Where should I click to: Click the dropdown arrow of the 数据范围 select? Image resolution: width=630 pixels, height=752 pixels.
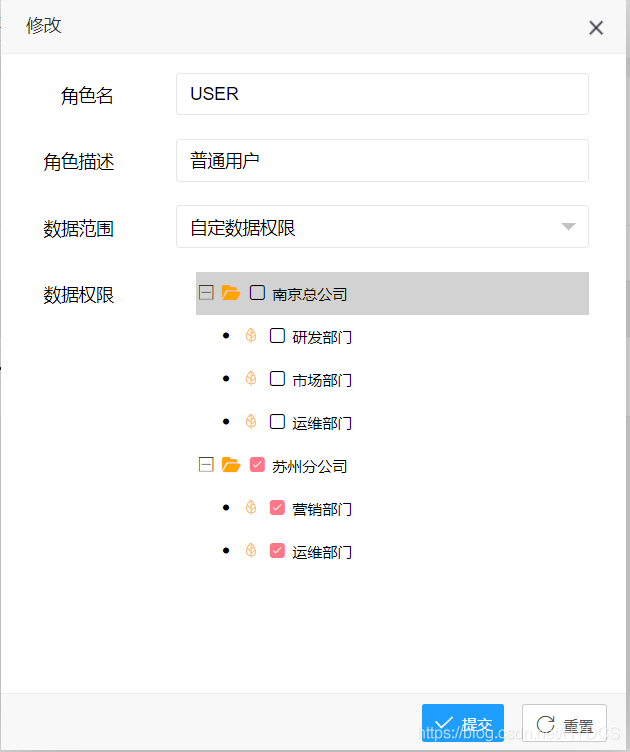568,227
